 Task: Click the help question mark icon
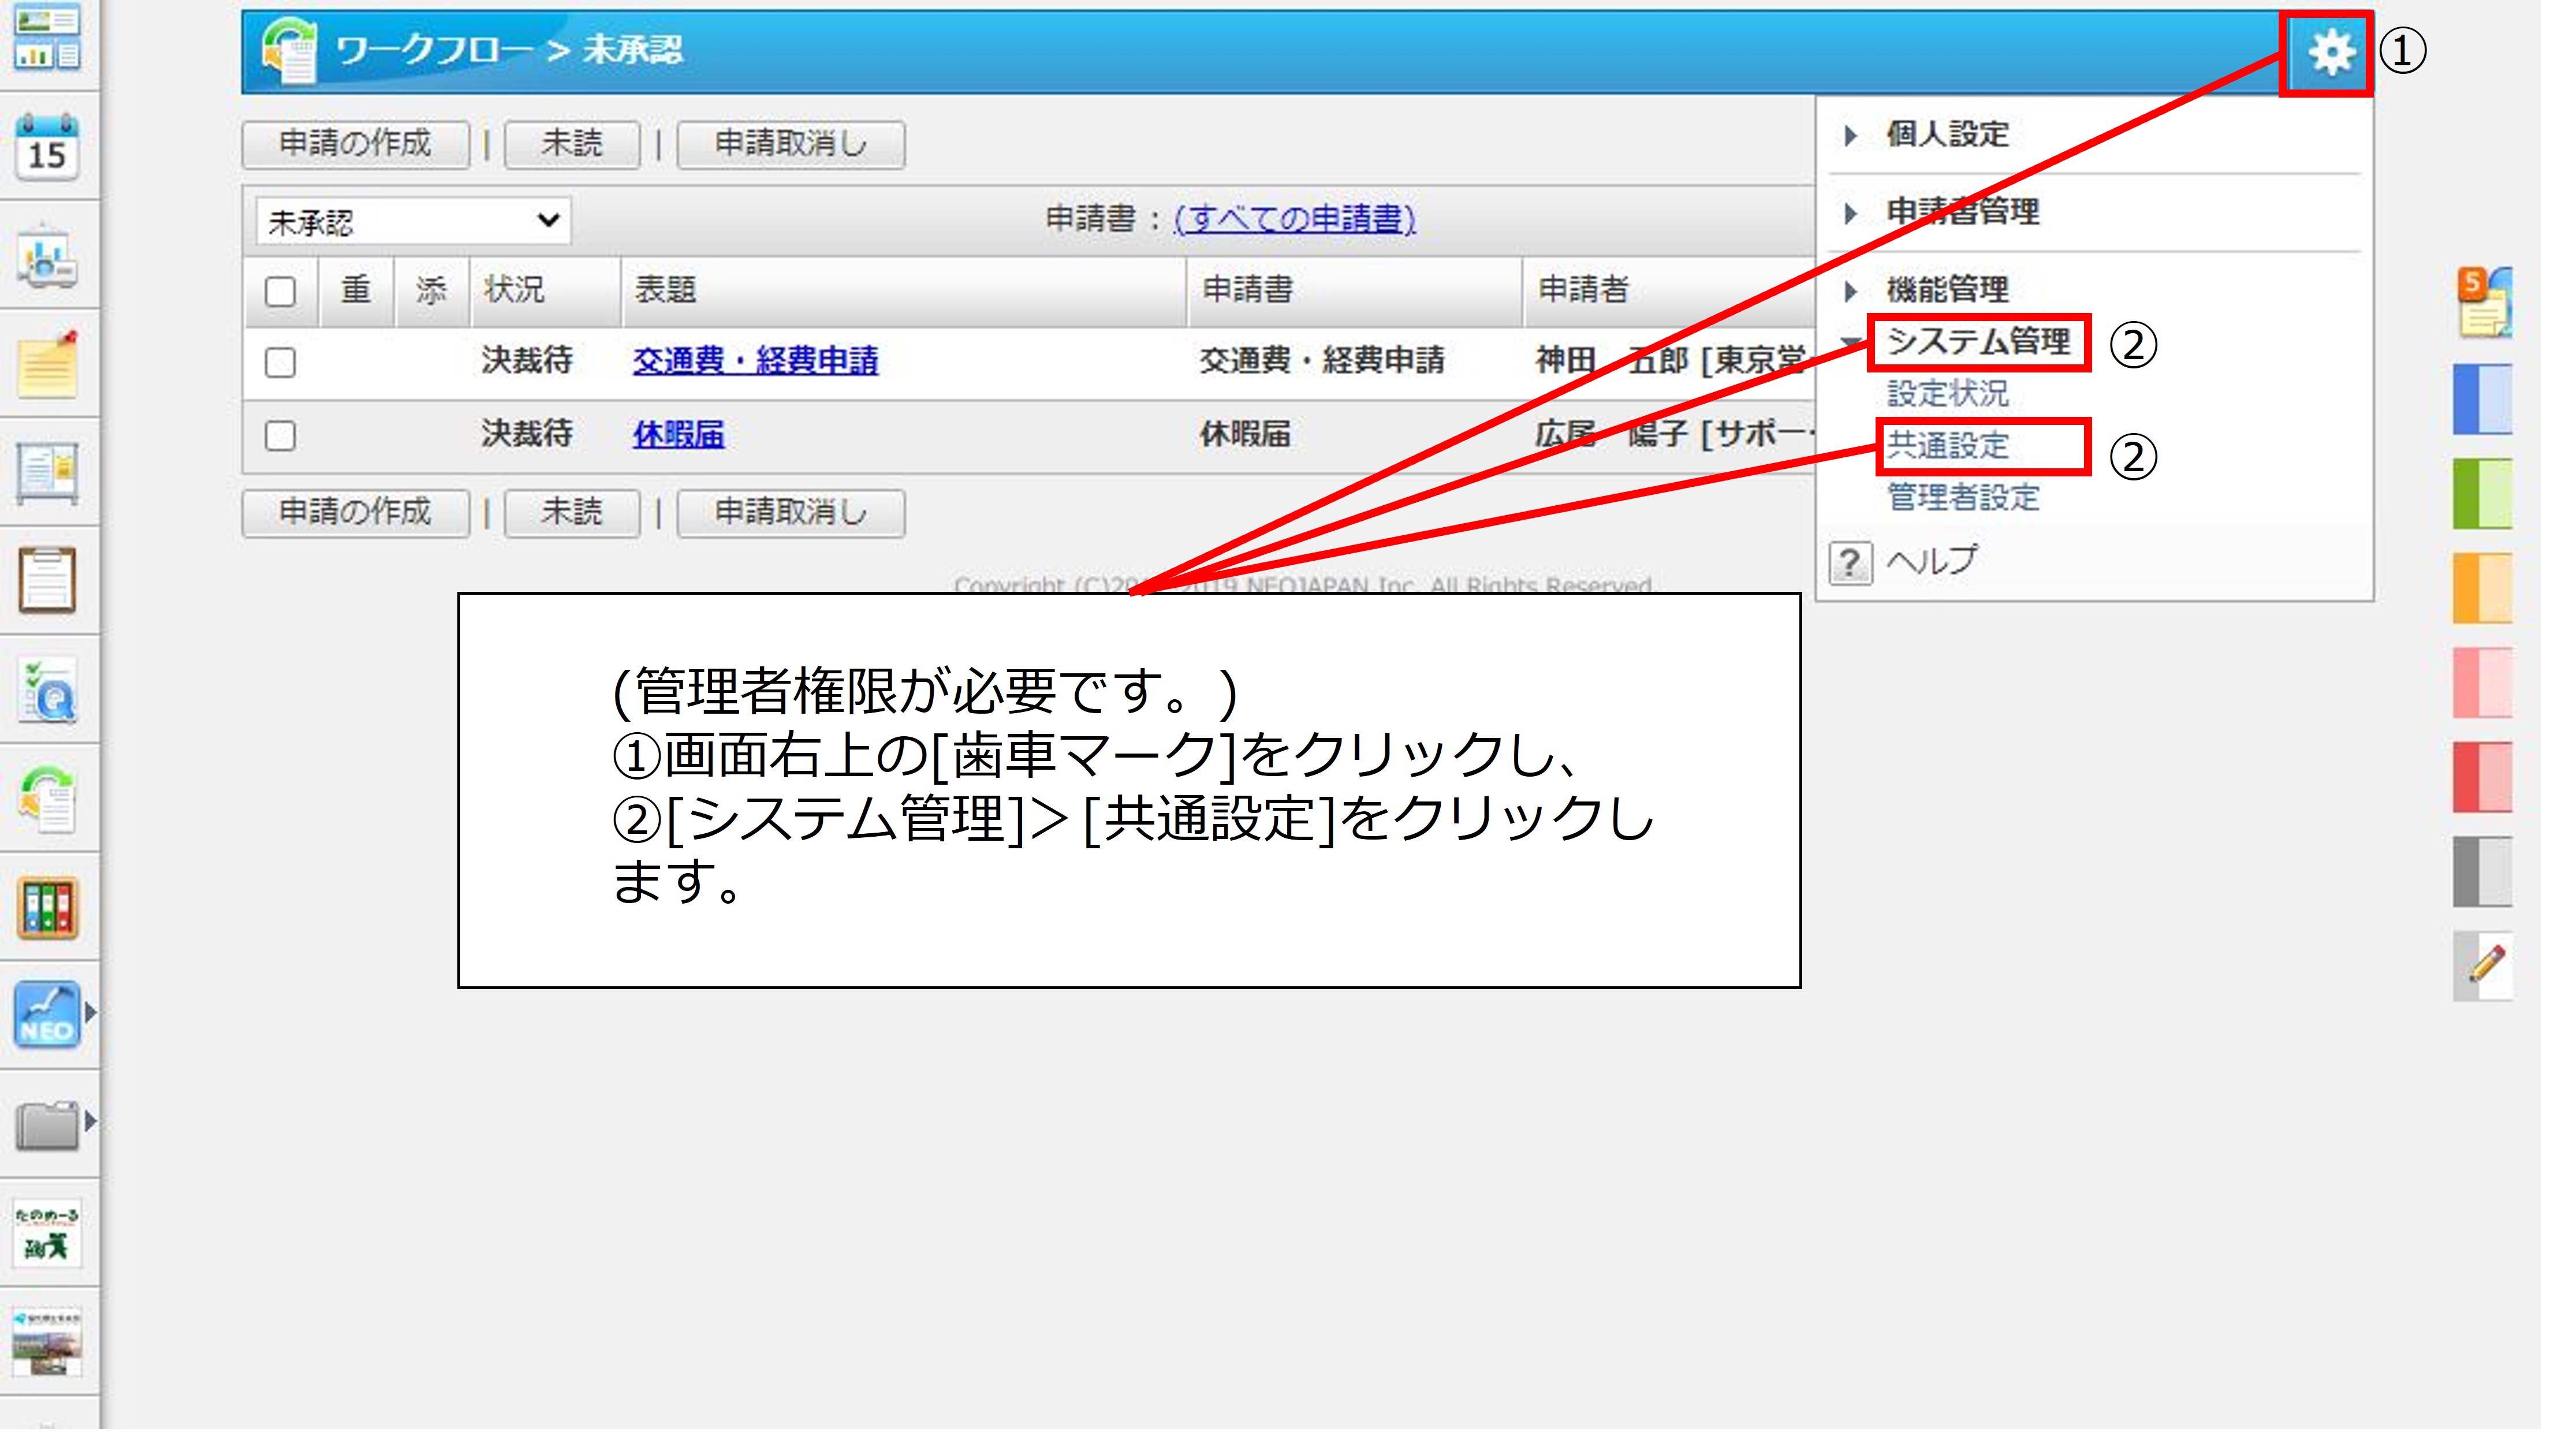(1850, 563)
